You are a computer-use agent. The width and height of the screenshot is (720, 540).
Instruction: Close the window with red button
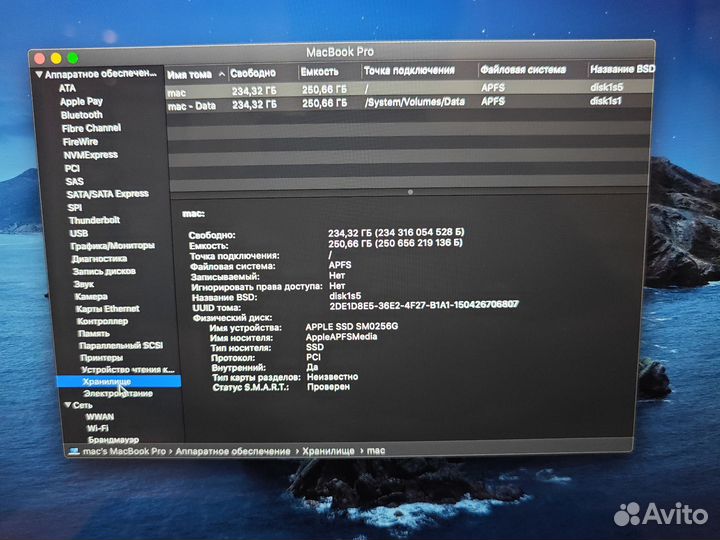click(39, 59)
